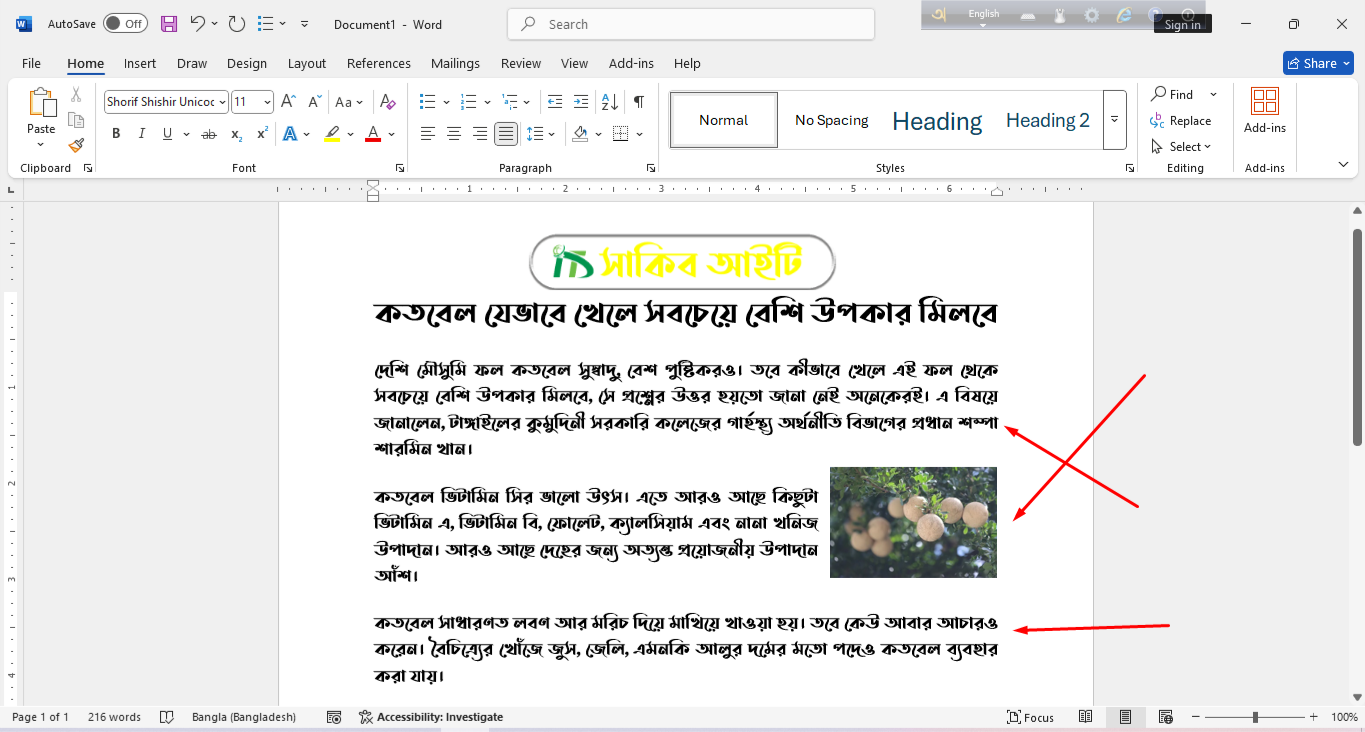The image size is (1365, 732).
Task: Click the Clear All Formatting icon
Action: [388, 102]
